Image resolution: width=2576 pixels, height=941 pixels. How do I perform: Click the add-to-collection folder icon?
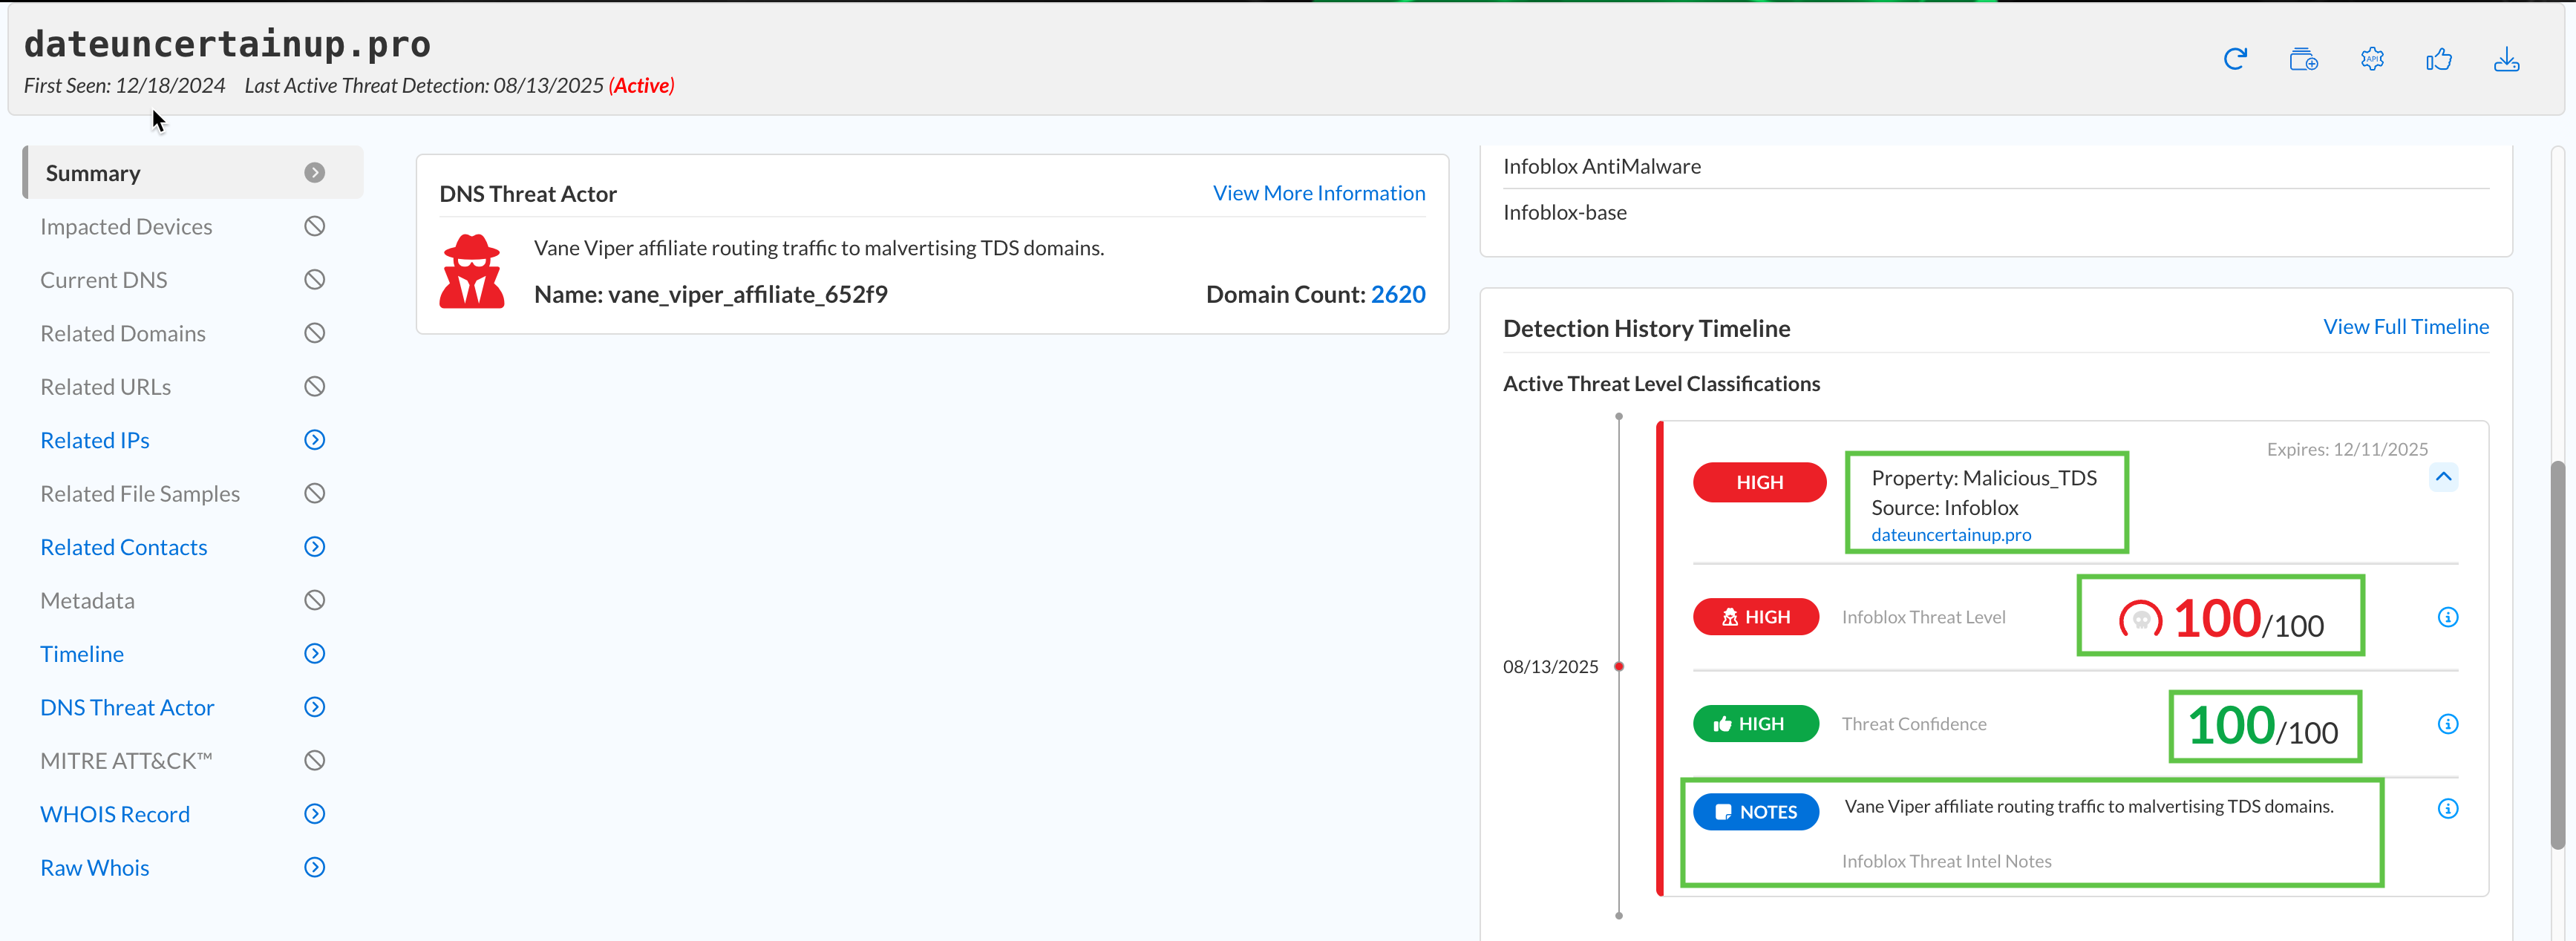[2303, 59]
